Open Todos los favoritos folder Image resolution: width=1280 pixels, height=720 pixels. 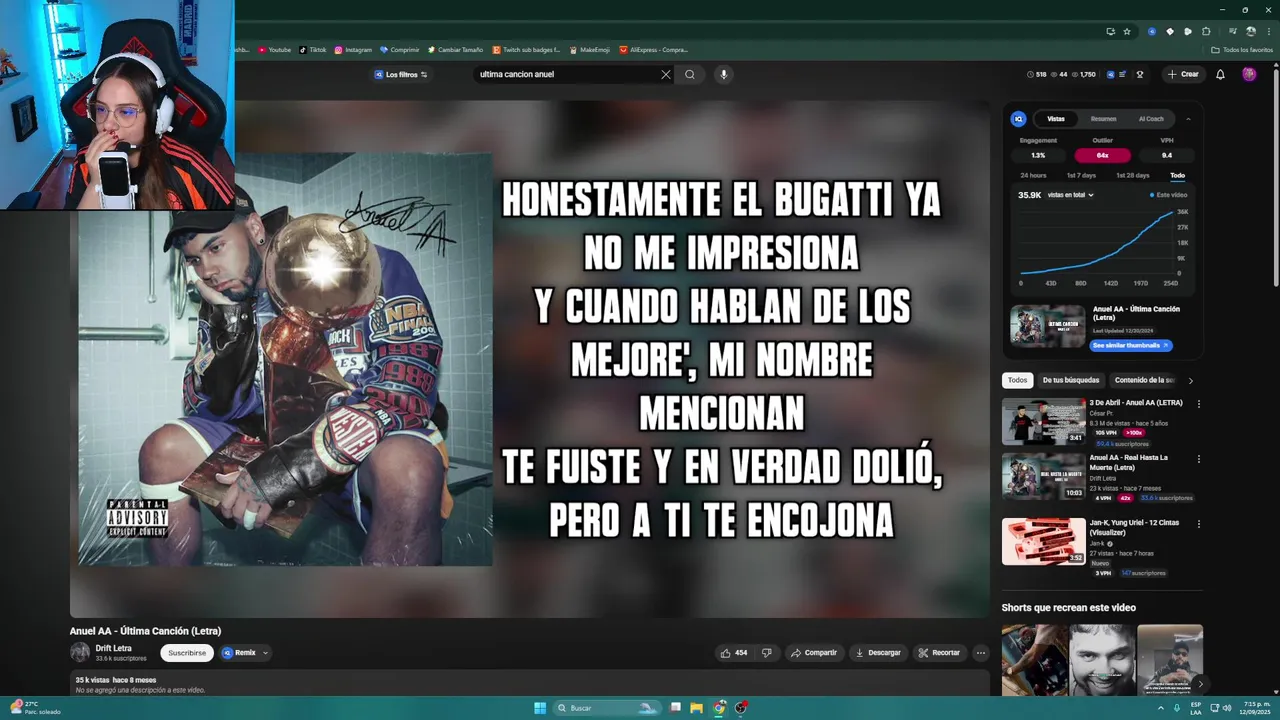coord(1242,49)
